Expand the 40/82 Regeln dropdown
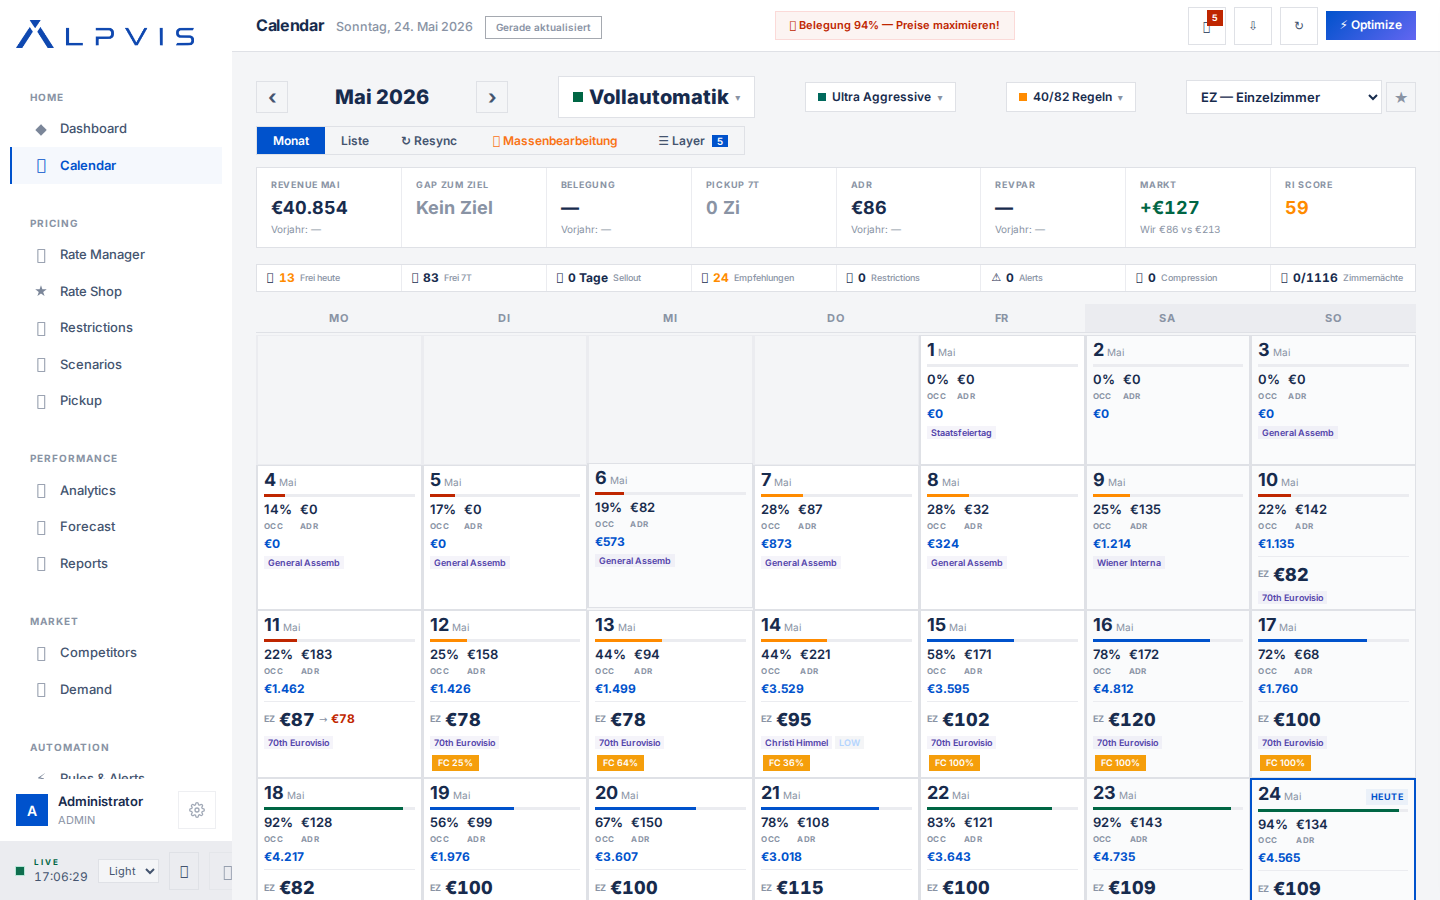This screenshot has height=900, width=1440. pyautogui.click(x=1071, y=97)
